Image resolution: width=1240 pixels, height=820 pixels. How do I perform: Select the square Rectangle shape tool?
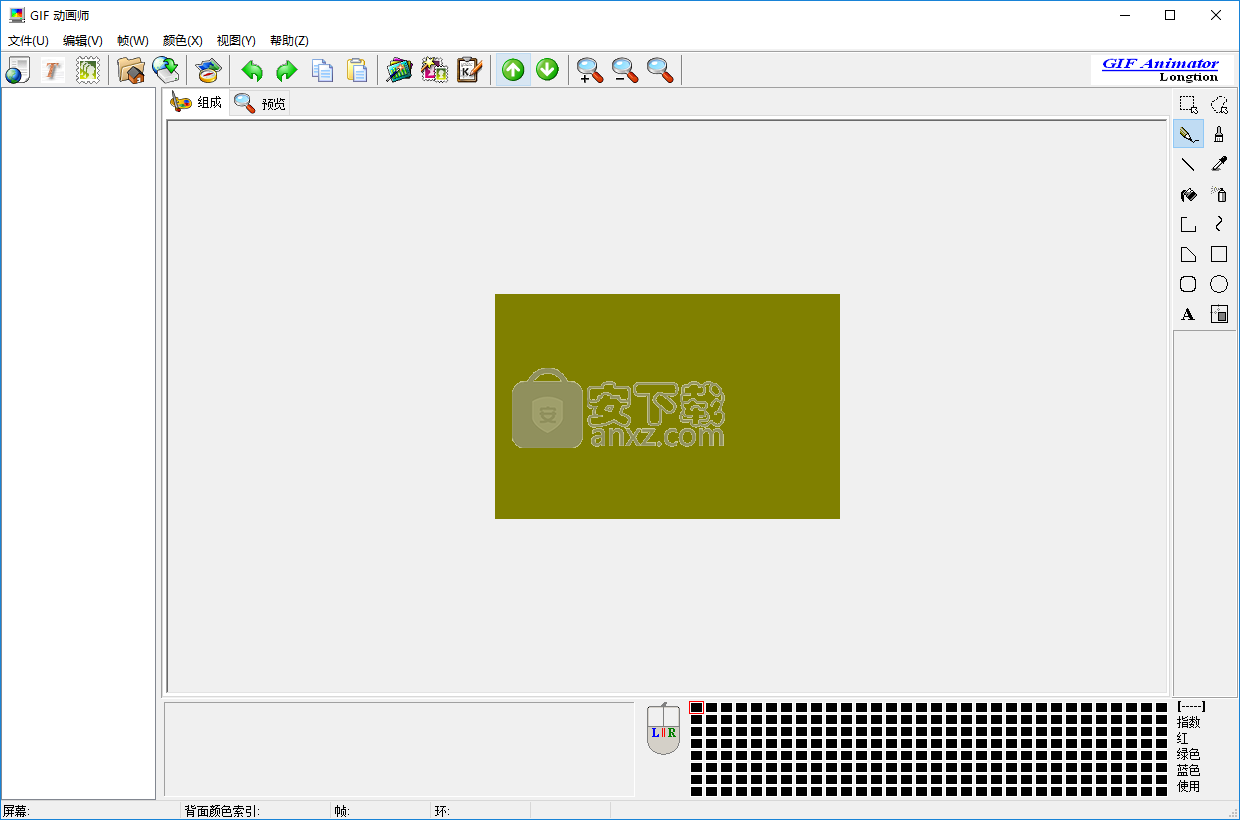click(1219, 254)
